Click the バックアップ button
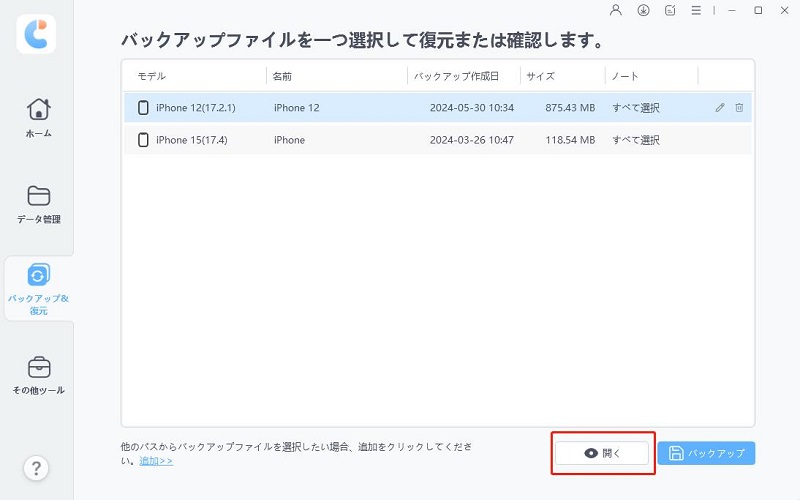 pyautogui.click(x=707, y=453)
